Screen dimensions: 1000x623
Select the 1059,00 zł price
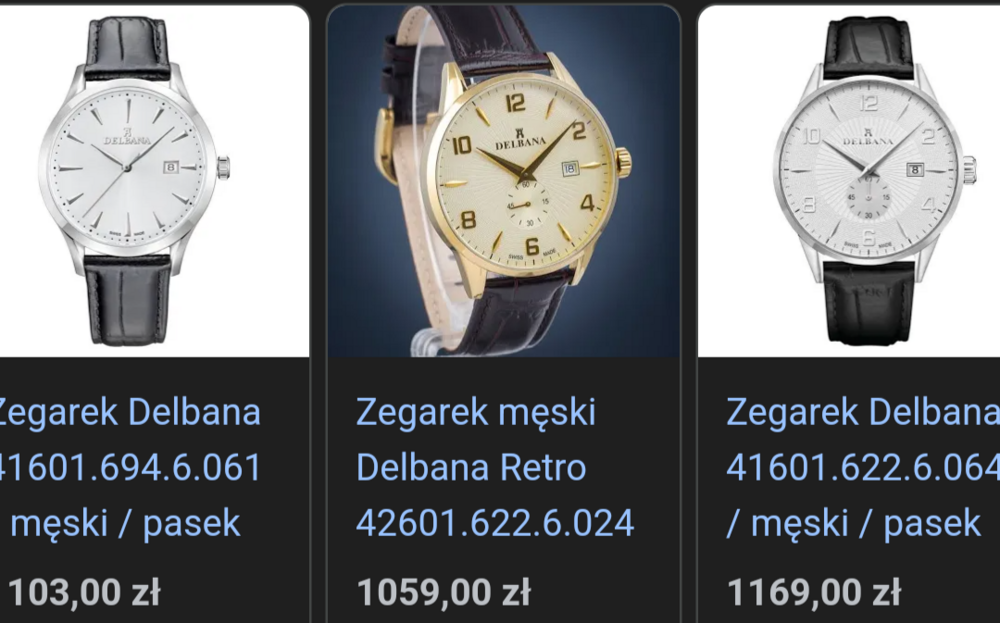tap(443, 592)
